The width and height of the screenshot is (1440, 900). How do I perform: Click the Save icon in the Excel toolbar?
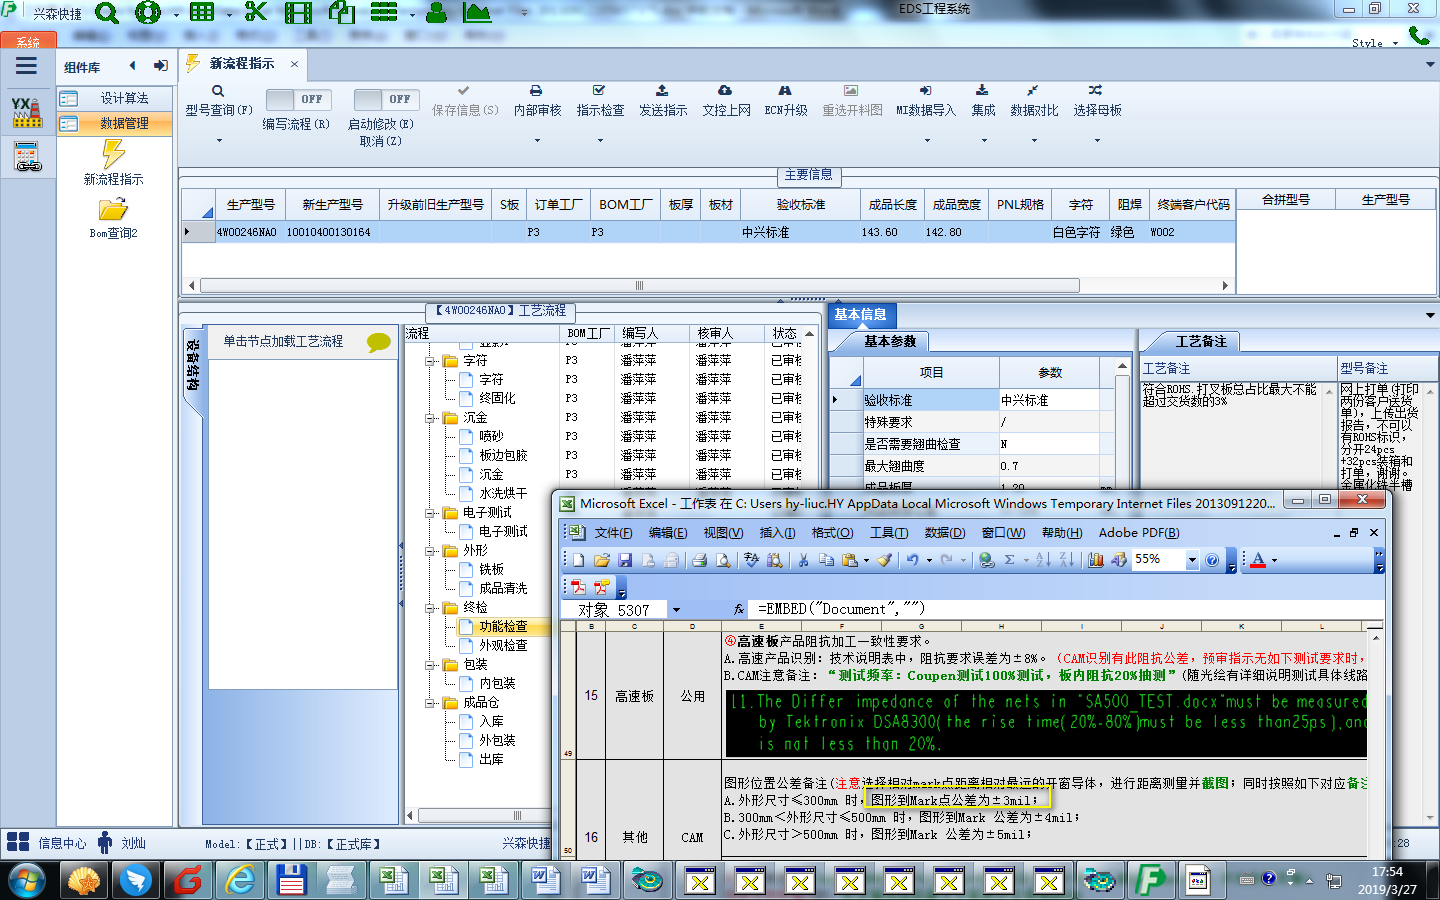point(625,560)
